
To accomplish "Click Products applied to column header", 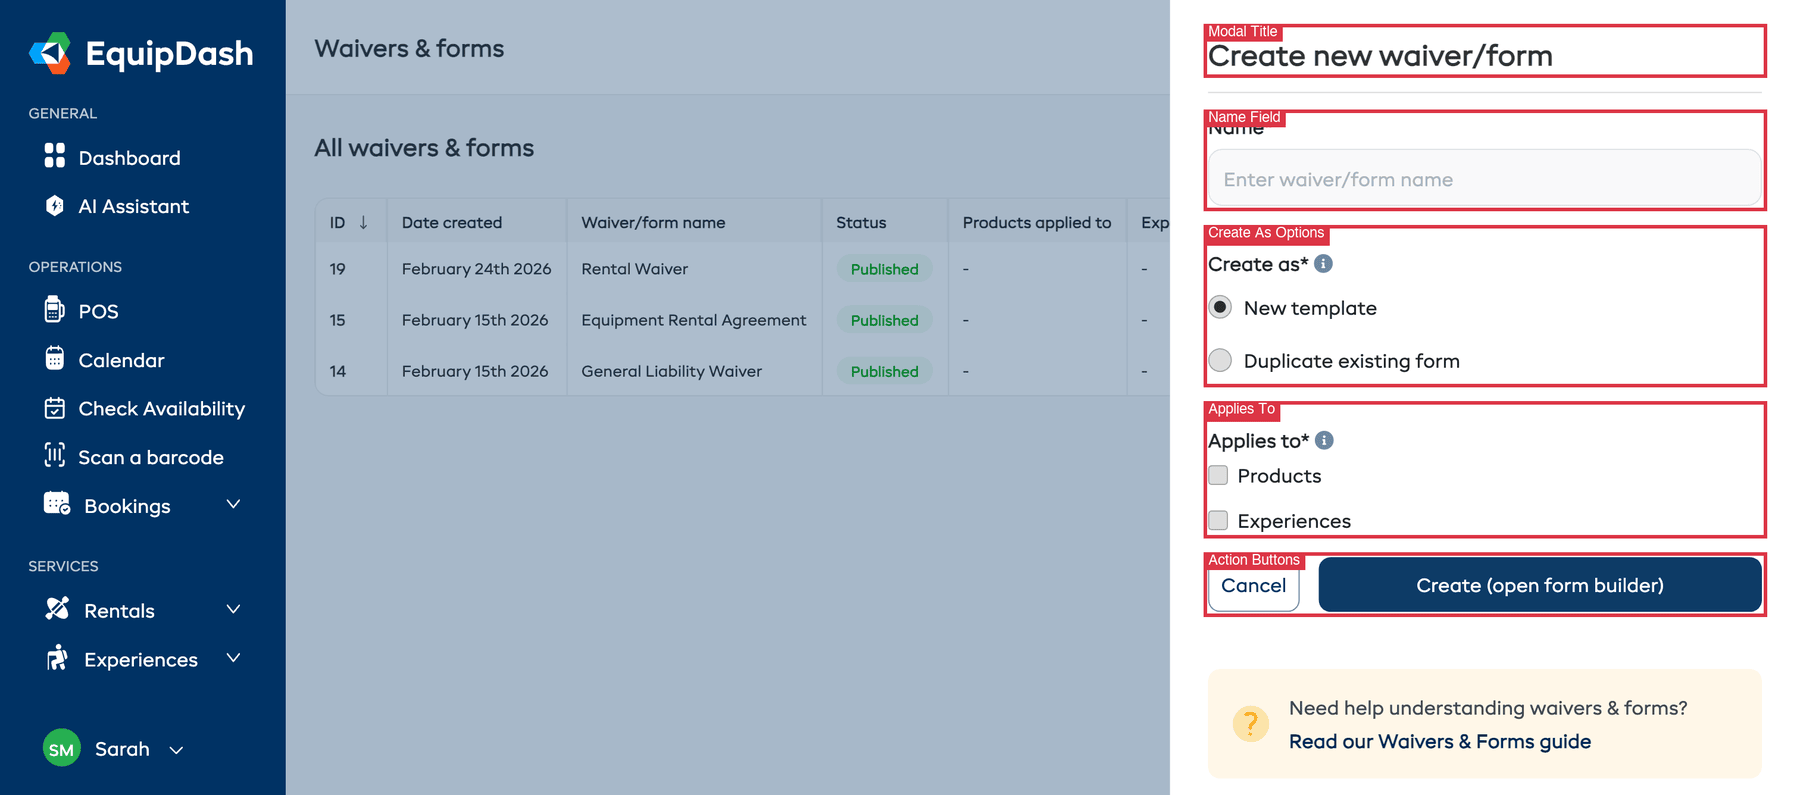I will point(1037,222).
